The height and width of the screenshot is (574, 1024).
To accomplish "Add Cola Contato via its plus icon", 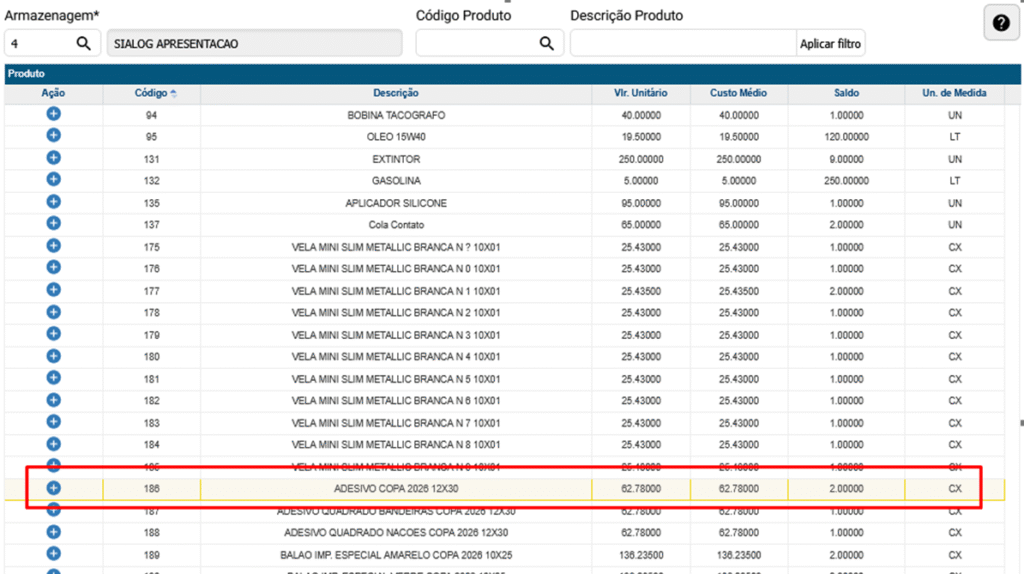I will click(53, 224).
